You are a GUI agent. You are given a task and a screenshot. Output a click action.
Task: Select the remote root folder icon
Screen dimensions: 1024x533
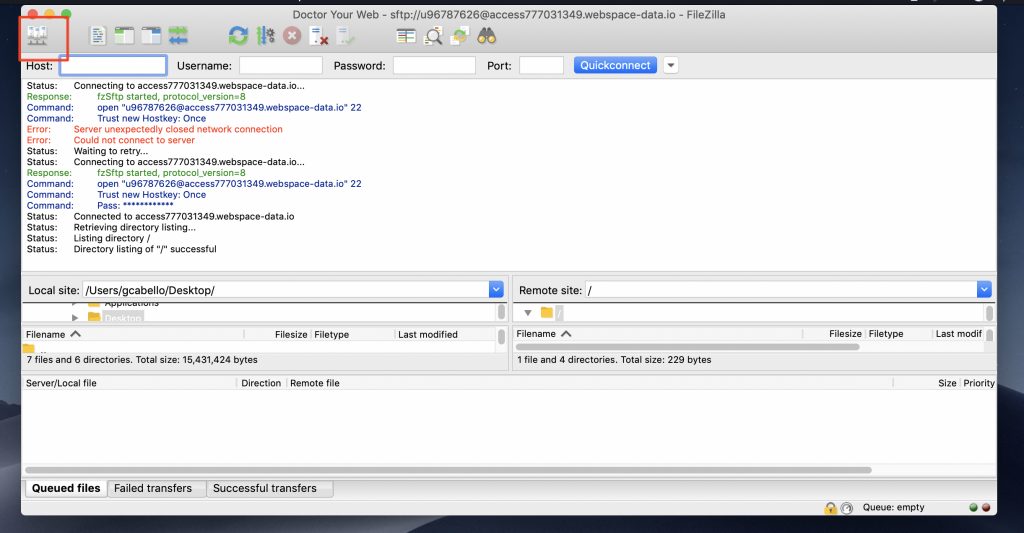547,313
